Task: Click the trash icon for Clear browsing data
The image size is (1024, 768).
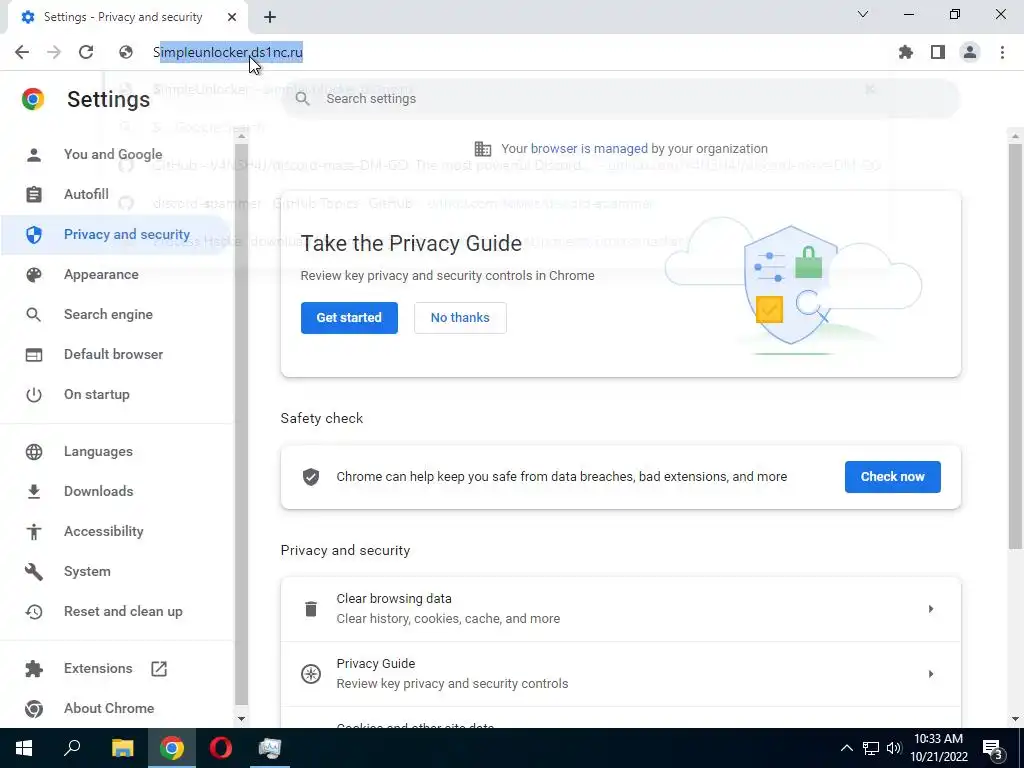Action: click(x=311, y=609)
